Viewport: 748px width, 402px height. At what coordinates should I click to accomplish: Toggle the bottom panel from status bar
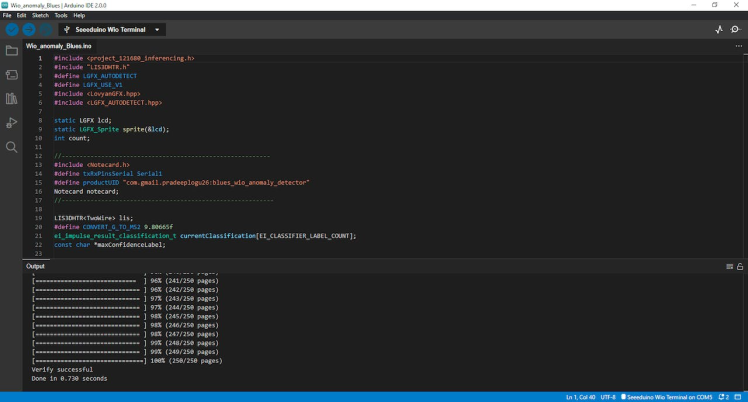point(738,397)
